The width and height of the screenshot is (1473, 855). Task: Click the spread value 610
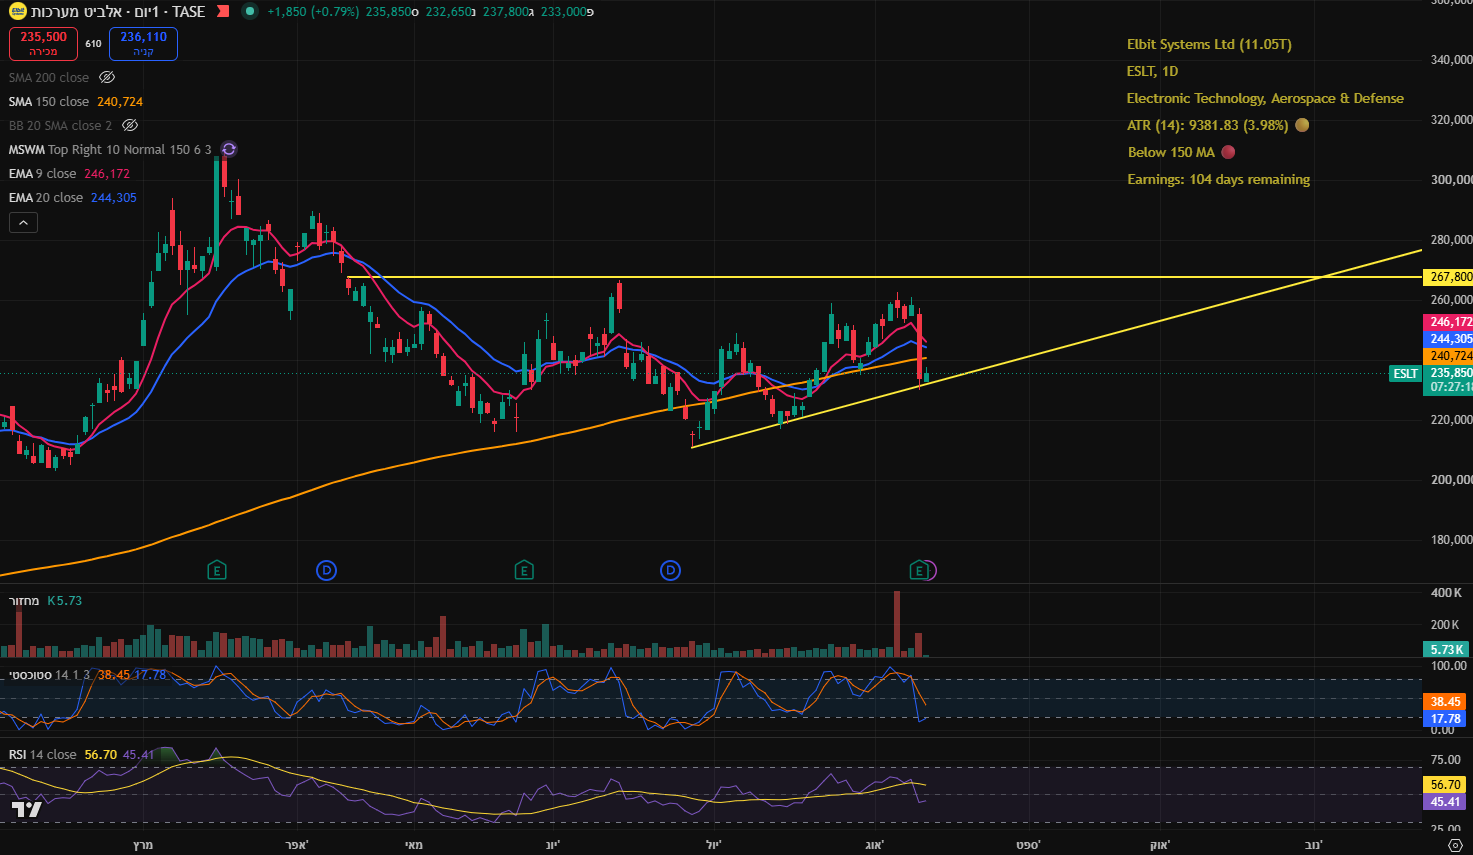click(x=93, y=44)
